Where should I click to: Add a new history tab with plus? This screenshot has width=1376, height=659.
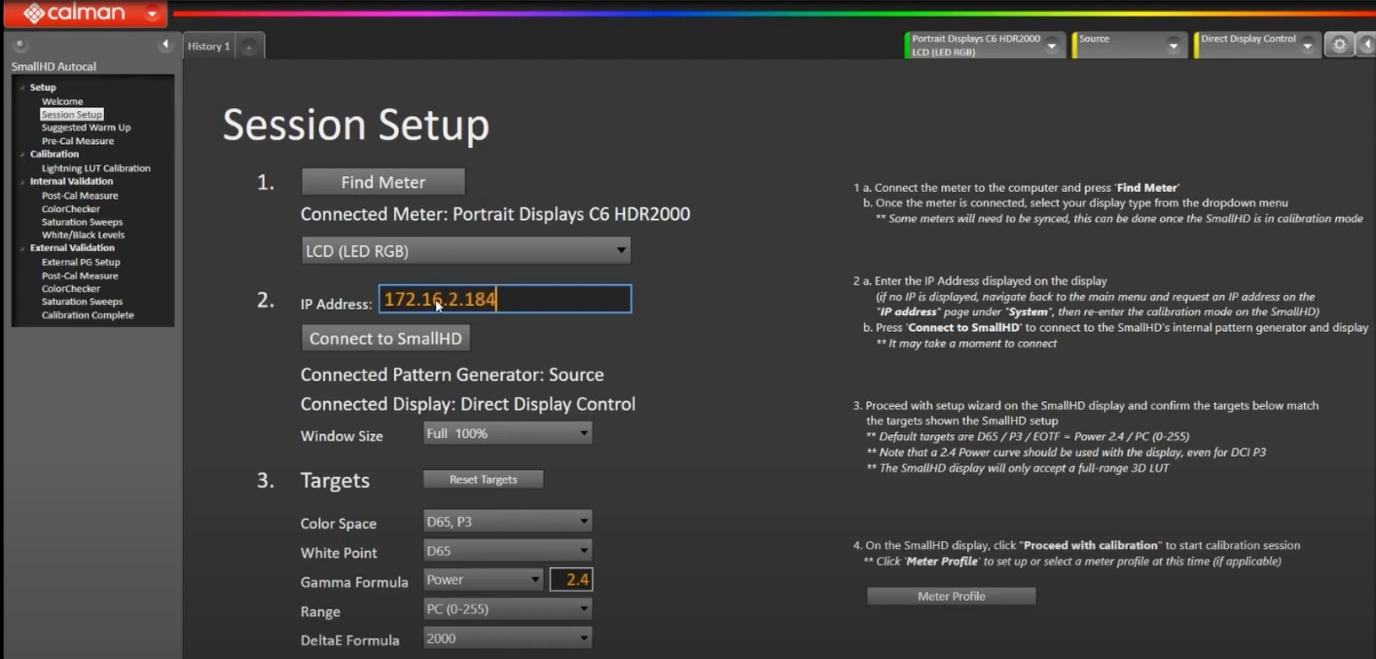tap(249, 46)
